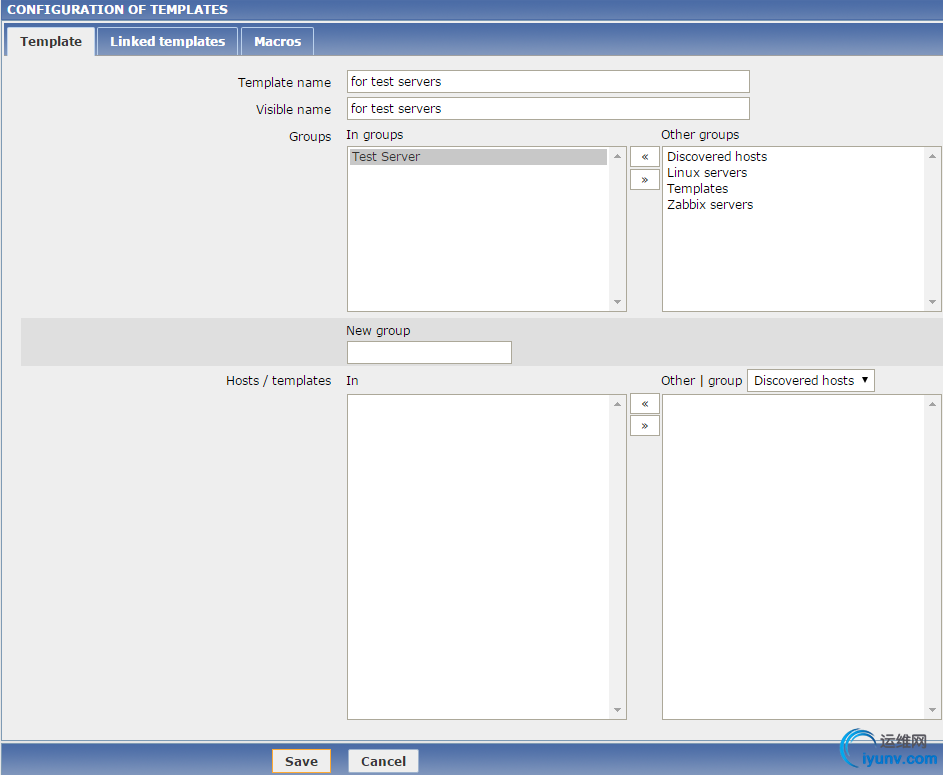Open the Template tab
This screenshot has height=775, width=943.
click(51, 41)
